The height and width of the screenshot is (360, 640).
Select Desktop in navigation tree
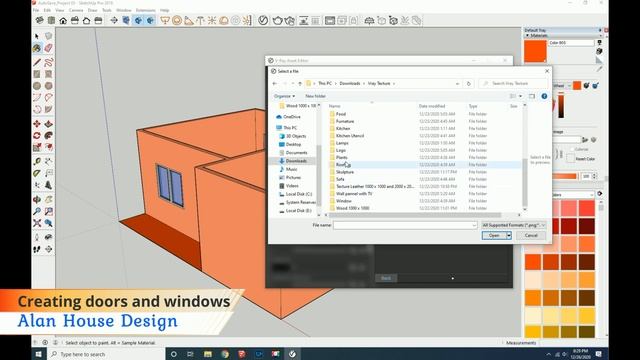click(293, 144)
